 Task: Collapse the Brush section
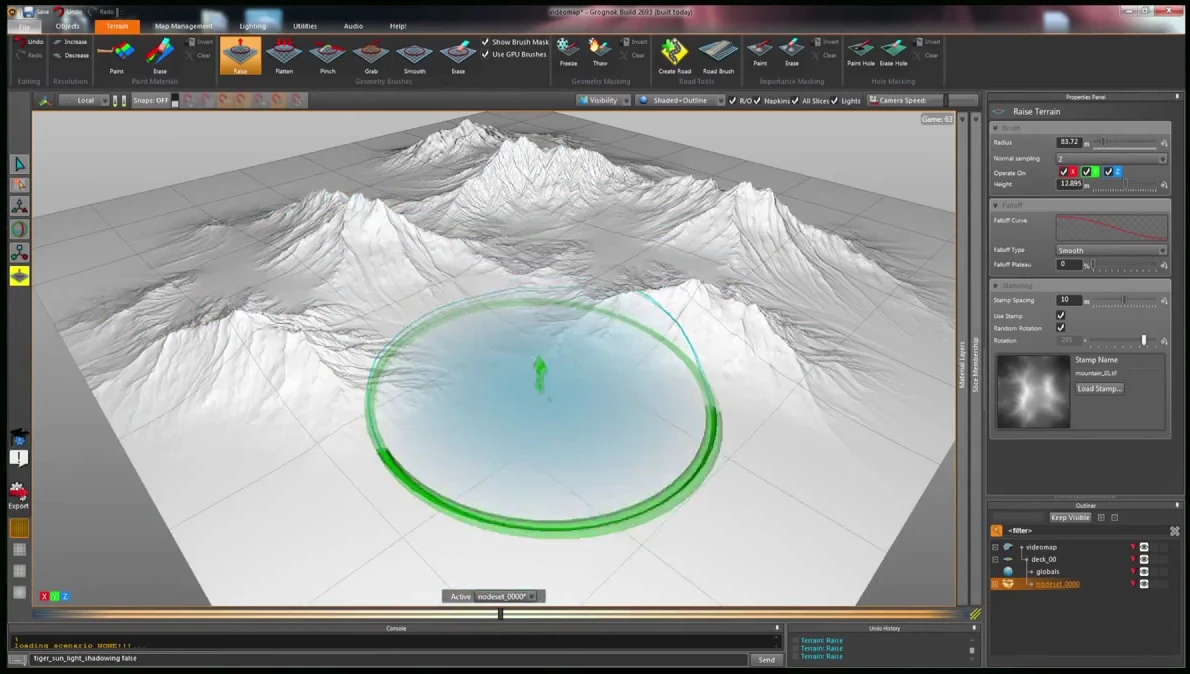[x=996, y=128]
